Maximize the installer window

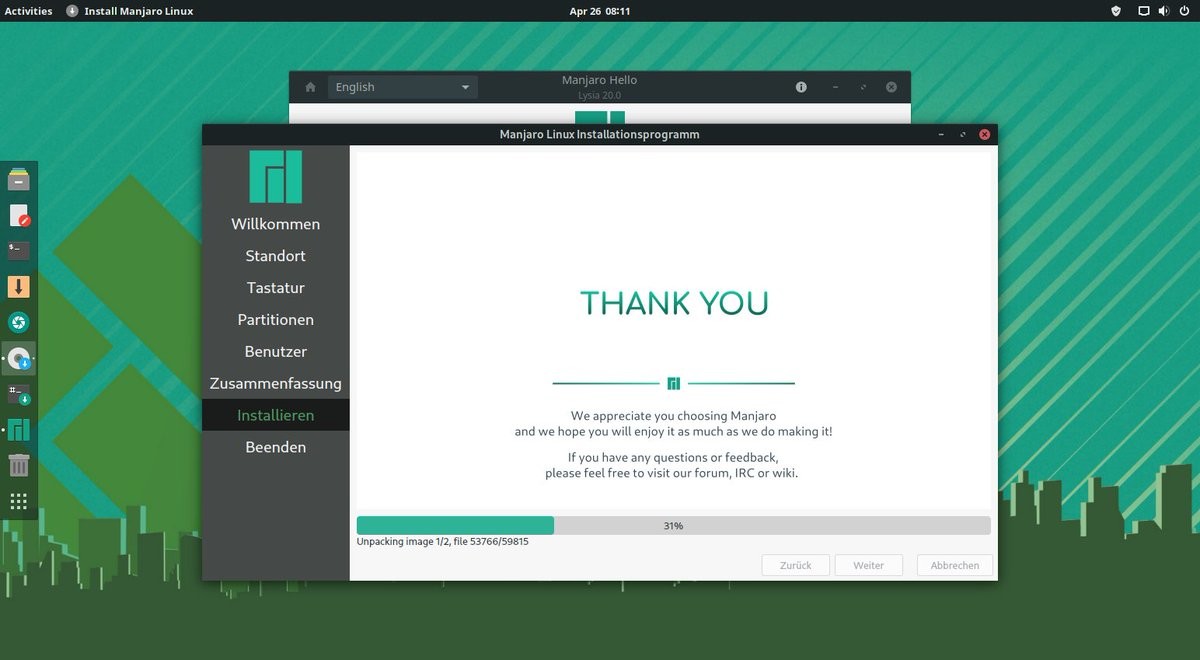(x=963, y=134)
